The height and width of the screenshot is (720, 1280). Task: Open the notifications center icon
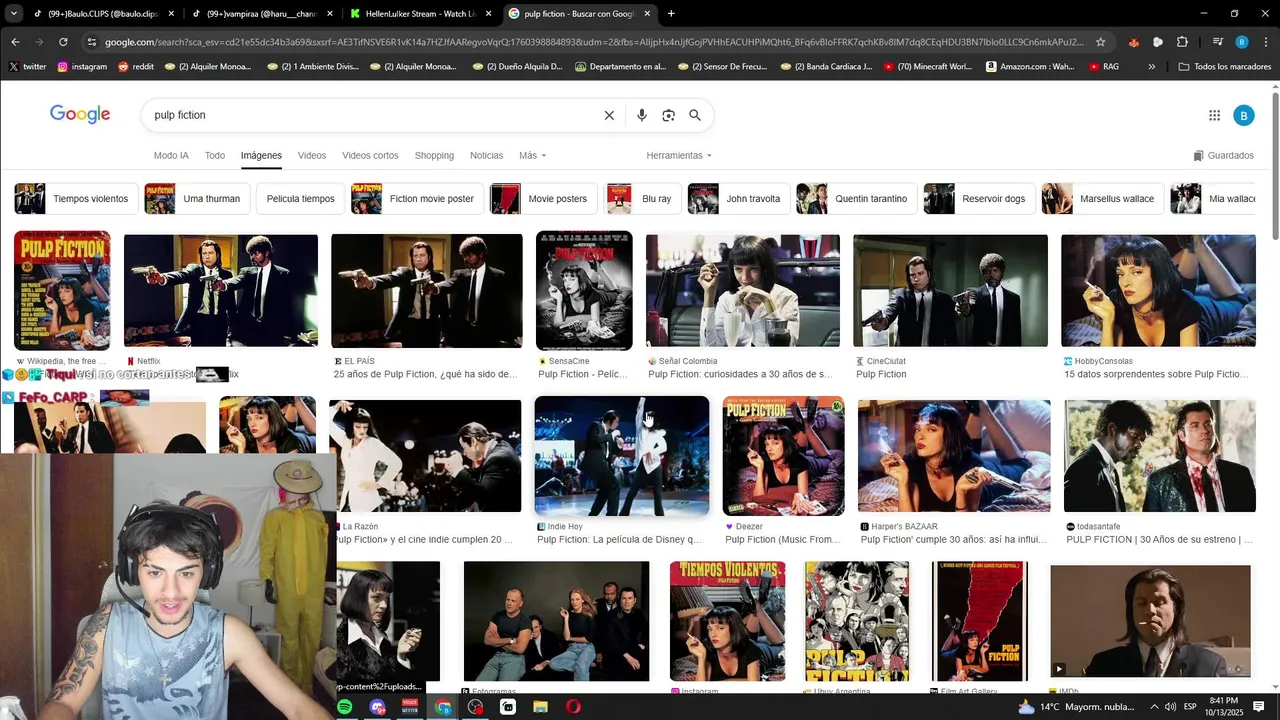point(1259,707)
